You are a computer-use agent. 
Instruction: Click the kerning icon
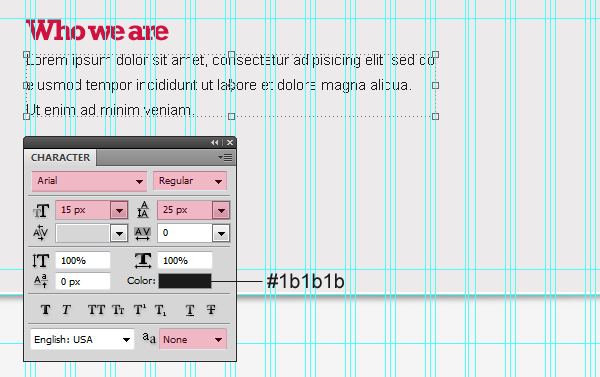(x=41, y=233)
